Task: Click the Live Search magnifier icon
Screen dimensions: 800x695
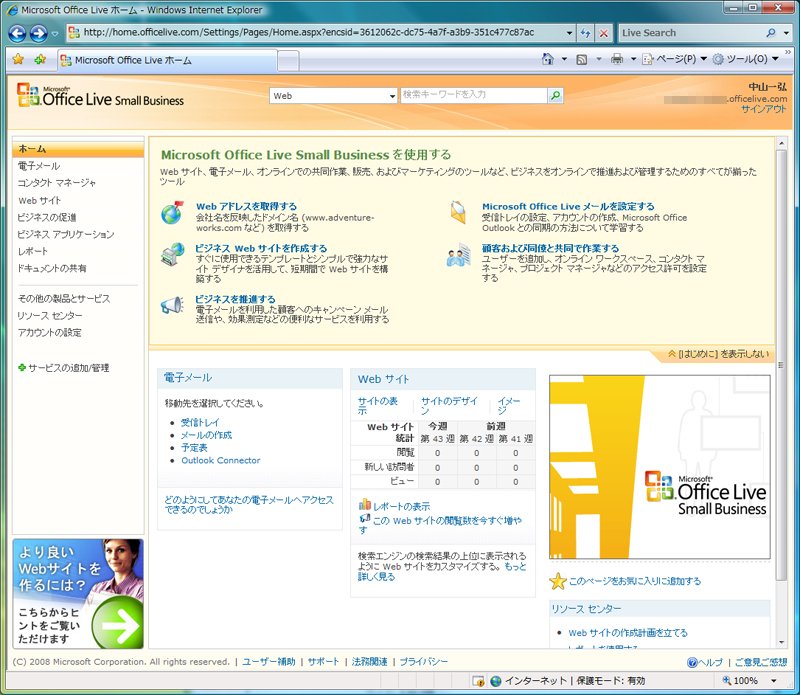Action: click(771, 33)
